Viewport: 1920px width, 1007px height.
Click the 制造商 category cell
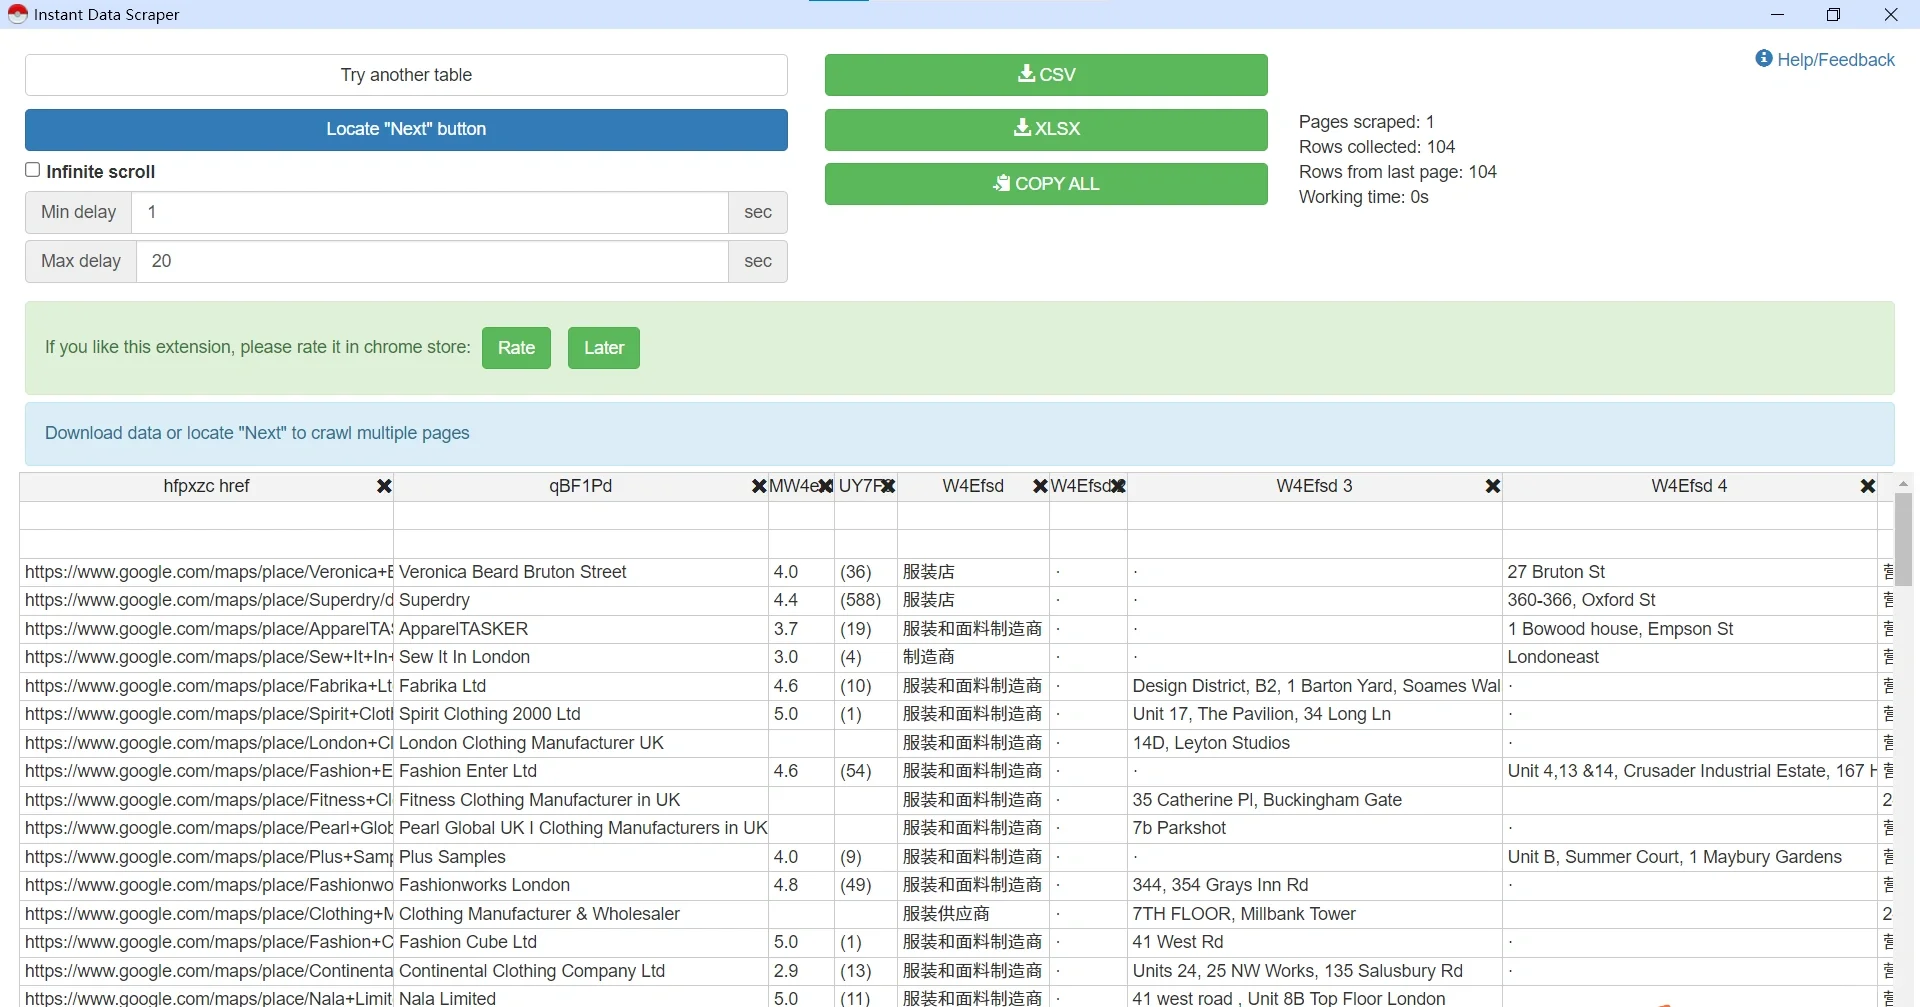coord(973,657)
